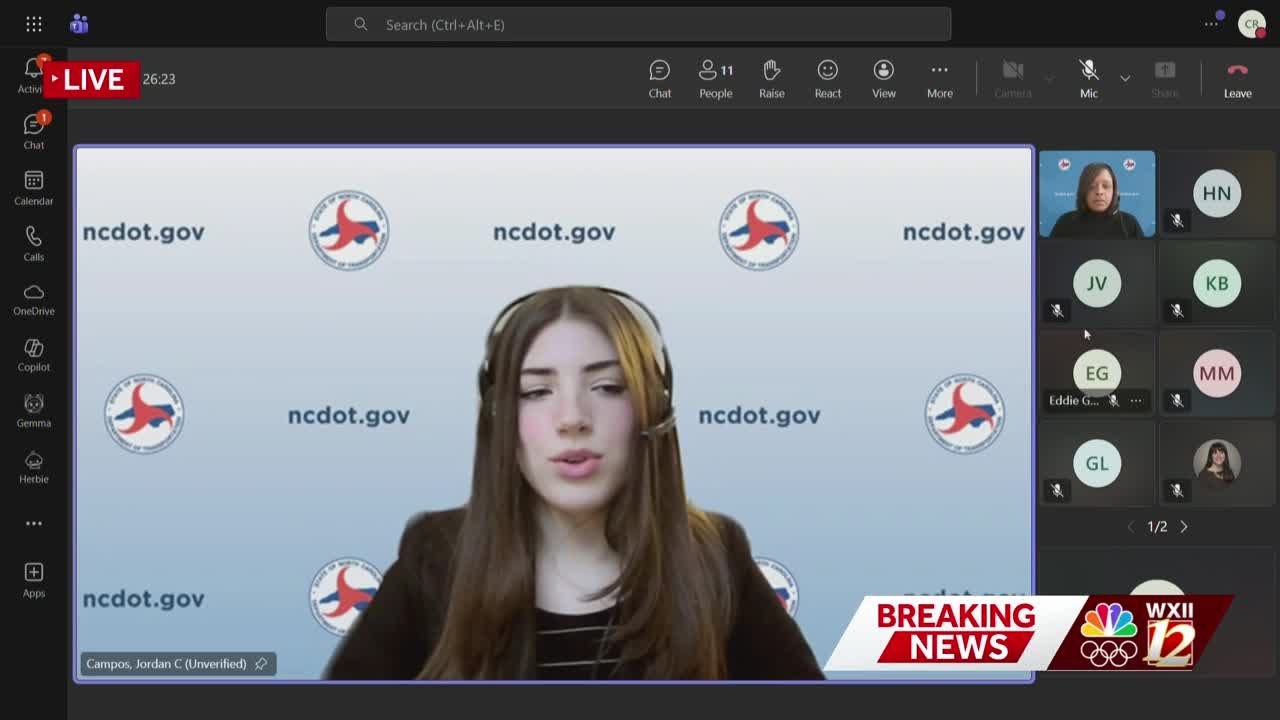
Task: Open the Herbie app
Action: [x=34, y=467]
